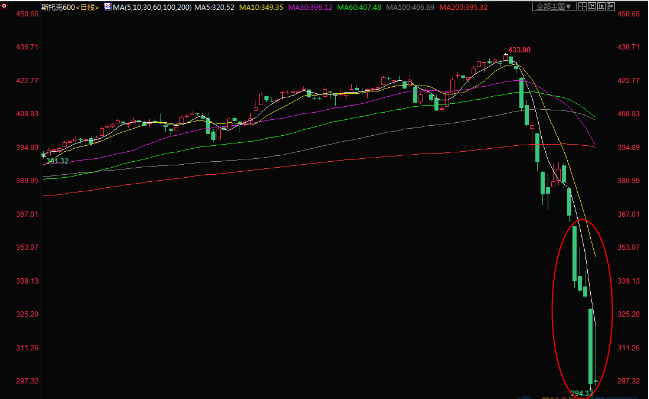Click the third chart layout icon

pyautogui.click(x=601, y=7)
